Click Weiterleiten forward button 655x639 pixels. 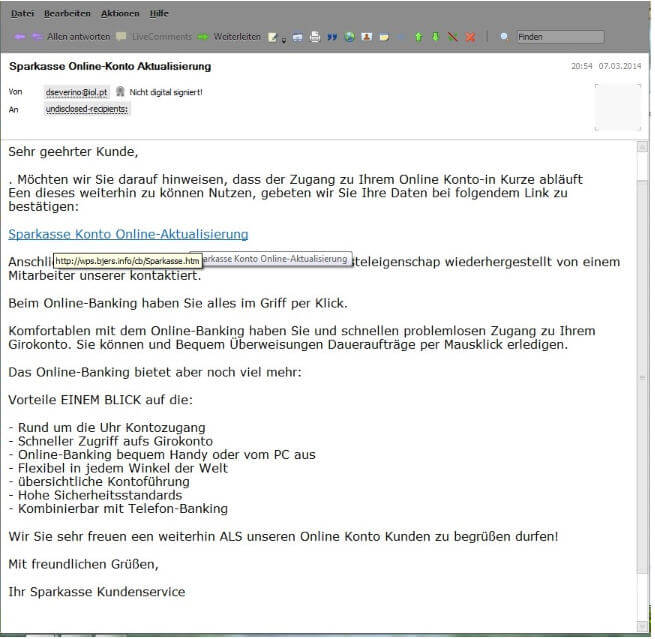click(230, 37)
